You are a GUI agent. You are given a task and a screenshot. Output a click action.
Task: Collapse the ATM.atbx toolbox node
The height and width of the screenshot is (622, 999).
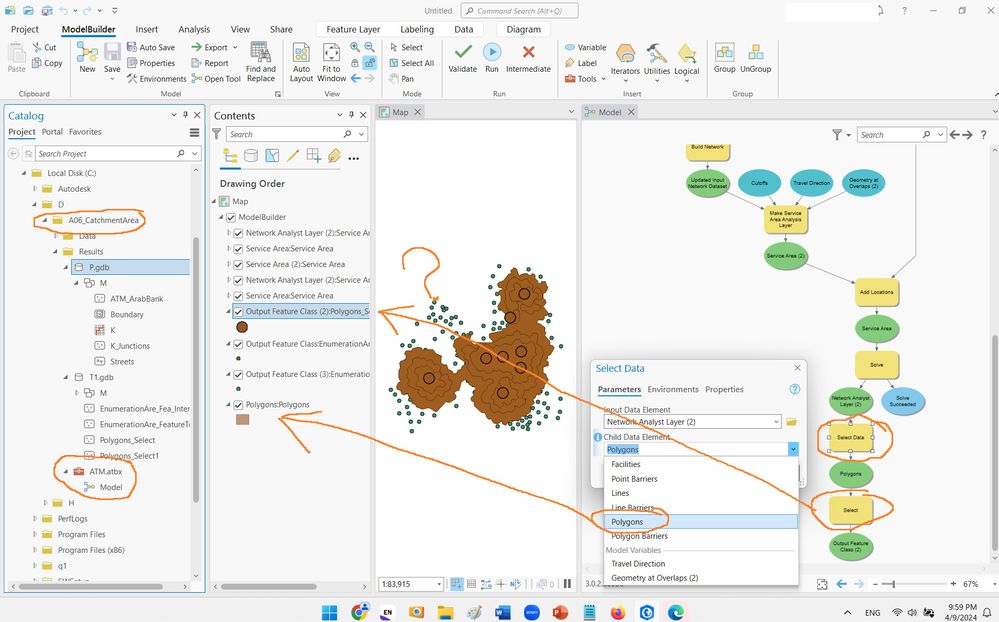pos(66,472)
